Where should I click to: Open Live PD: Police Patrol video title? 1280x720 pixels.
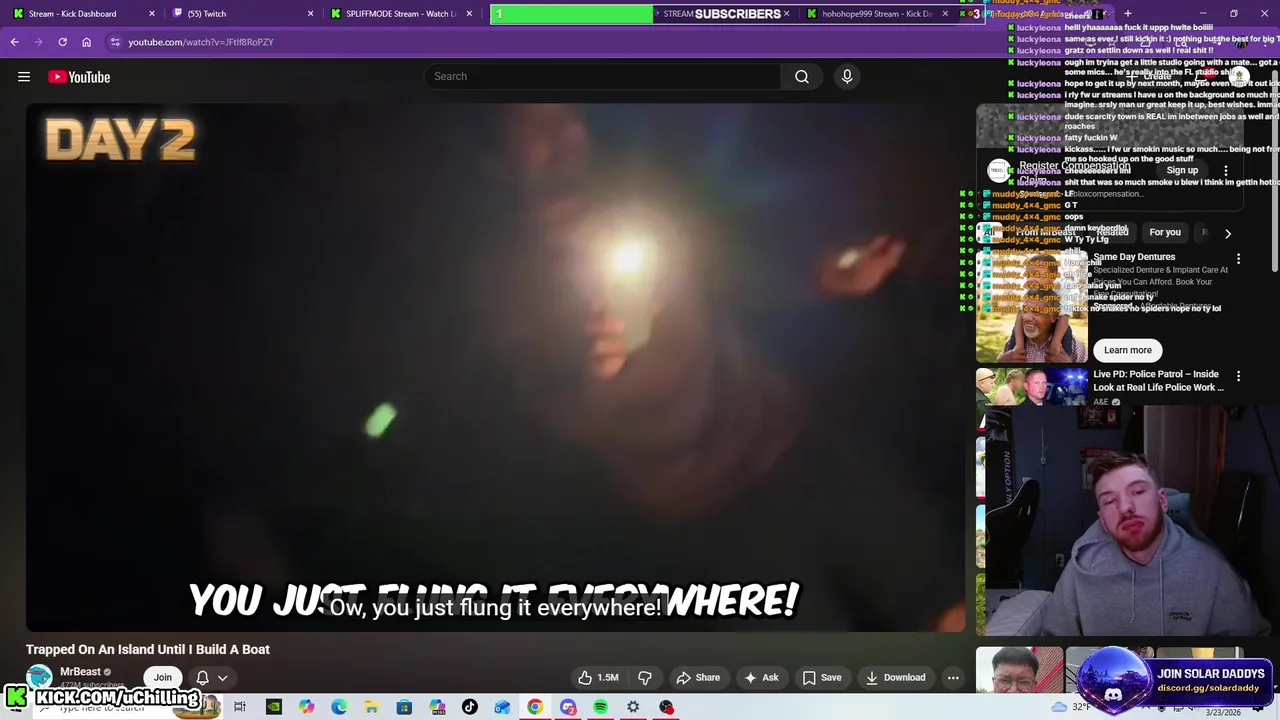tap(1158, 381)
